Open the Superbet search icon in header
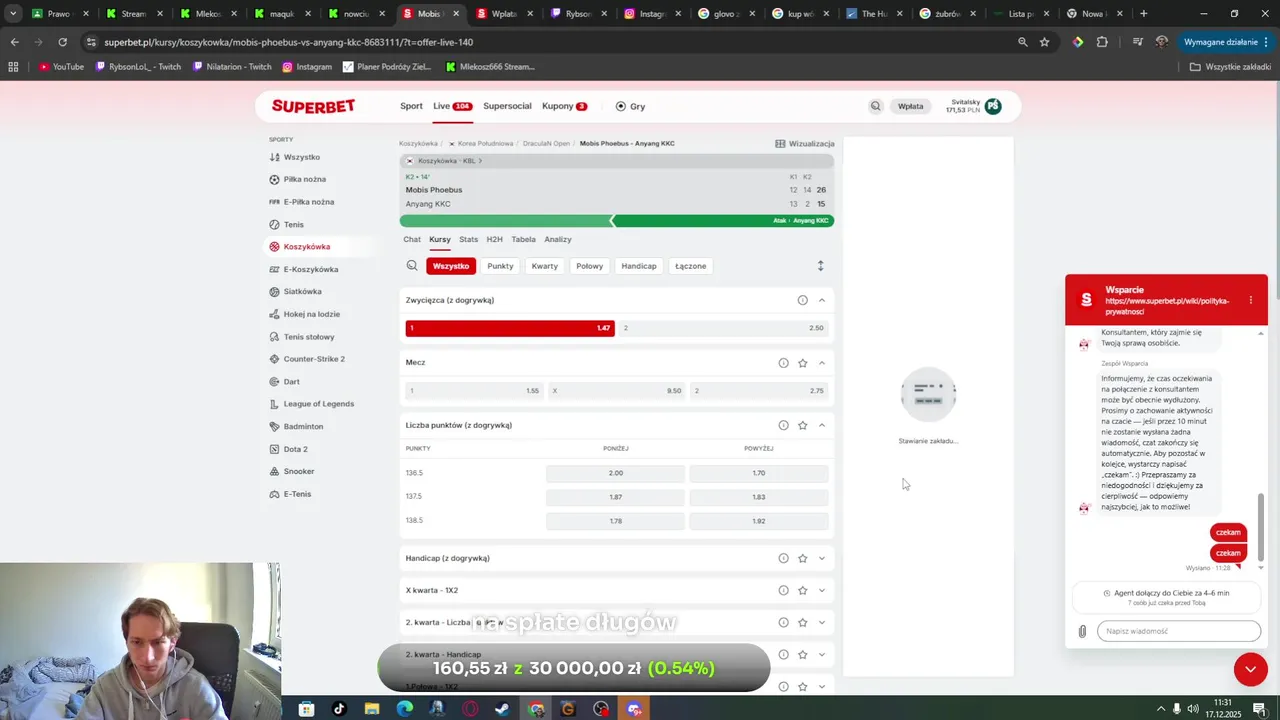The image size is (1280, 720). point(875,106)
